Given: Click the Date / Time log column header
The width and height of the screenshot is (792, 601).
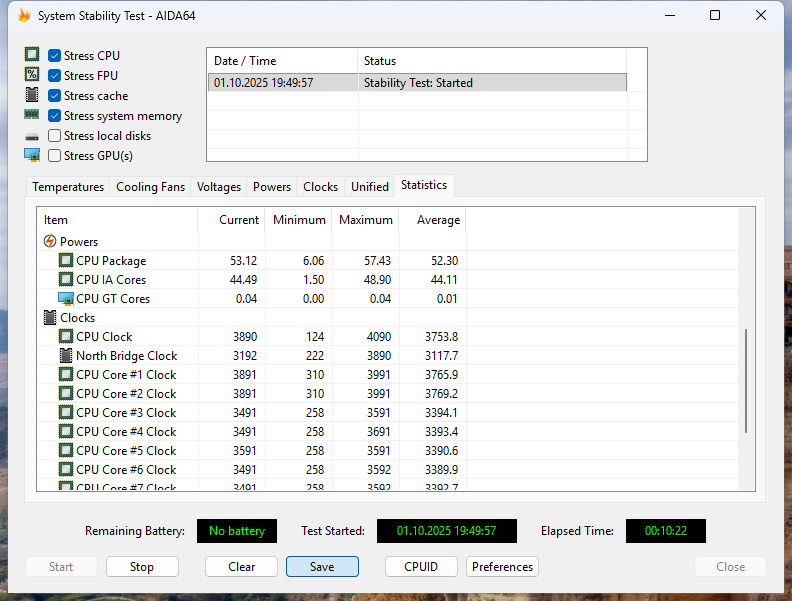Looking at the screenshot, I should pos(283,61).
